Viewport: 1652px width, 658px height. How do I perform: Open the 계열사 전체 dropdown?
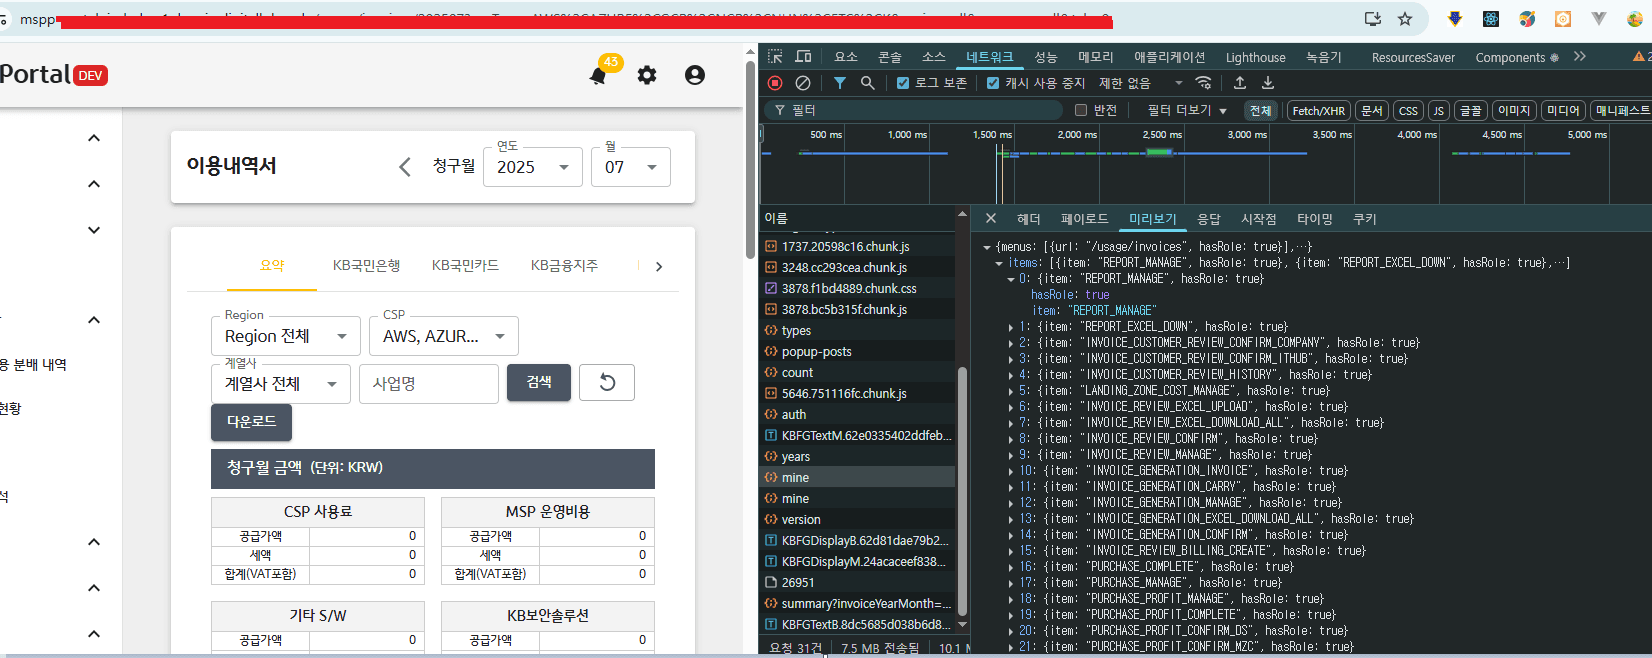(x=281, y=383)
